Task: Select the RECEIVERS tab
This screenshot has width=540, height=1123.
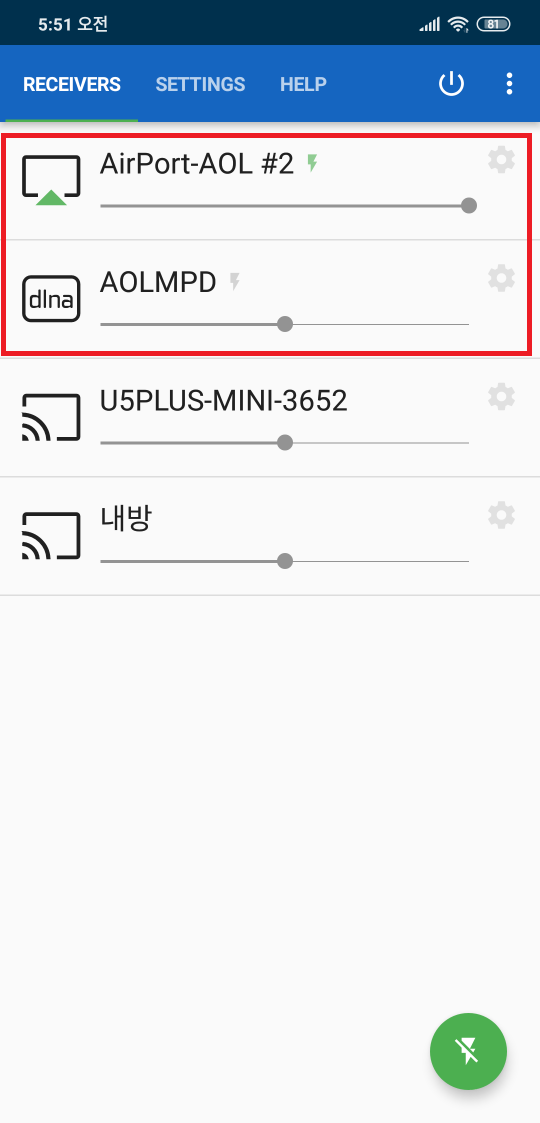Action: (x=72, y=85)
